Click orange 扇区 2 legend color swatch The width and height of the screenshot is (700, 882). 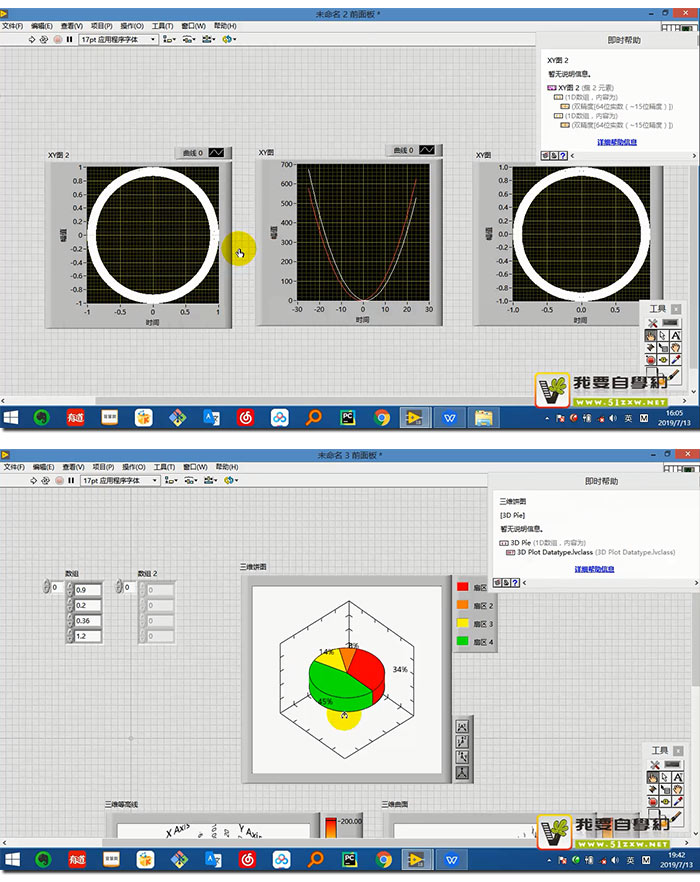coord(463,605)
